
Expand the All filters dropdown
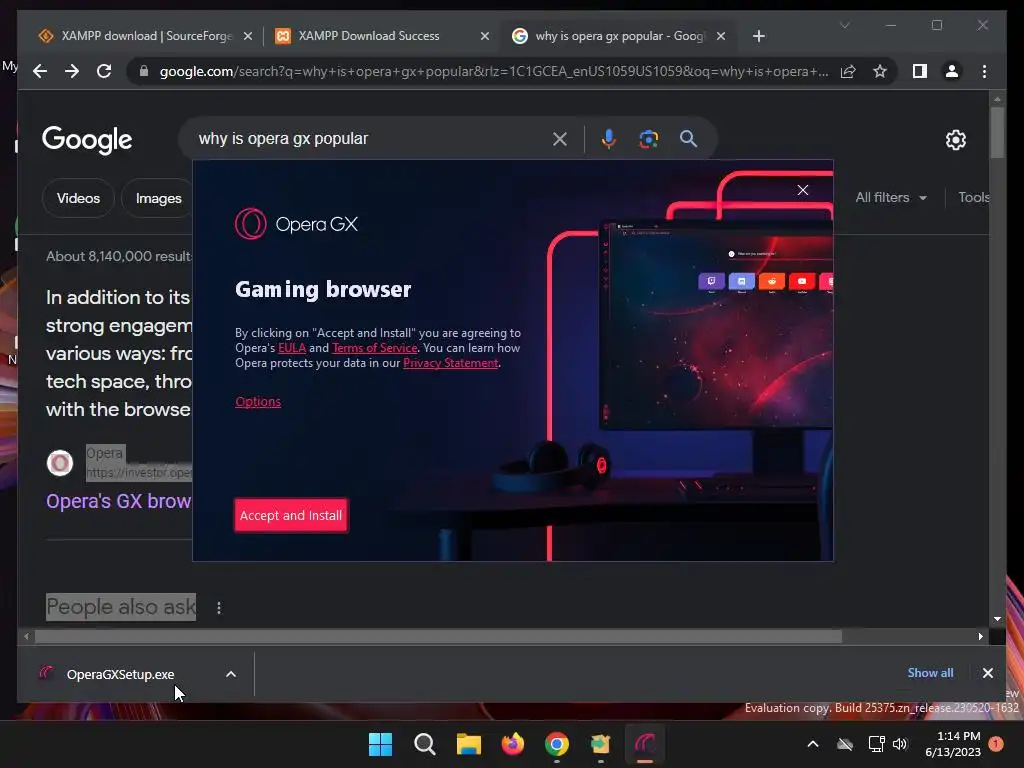pyautogui.click(x=891, y=197)
